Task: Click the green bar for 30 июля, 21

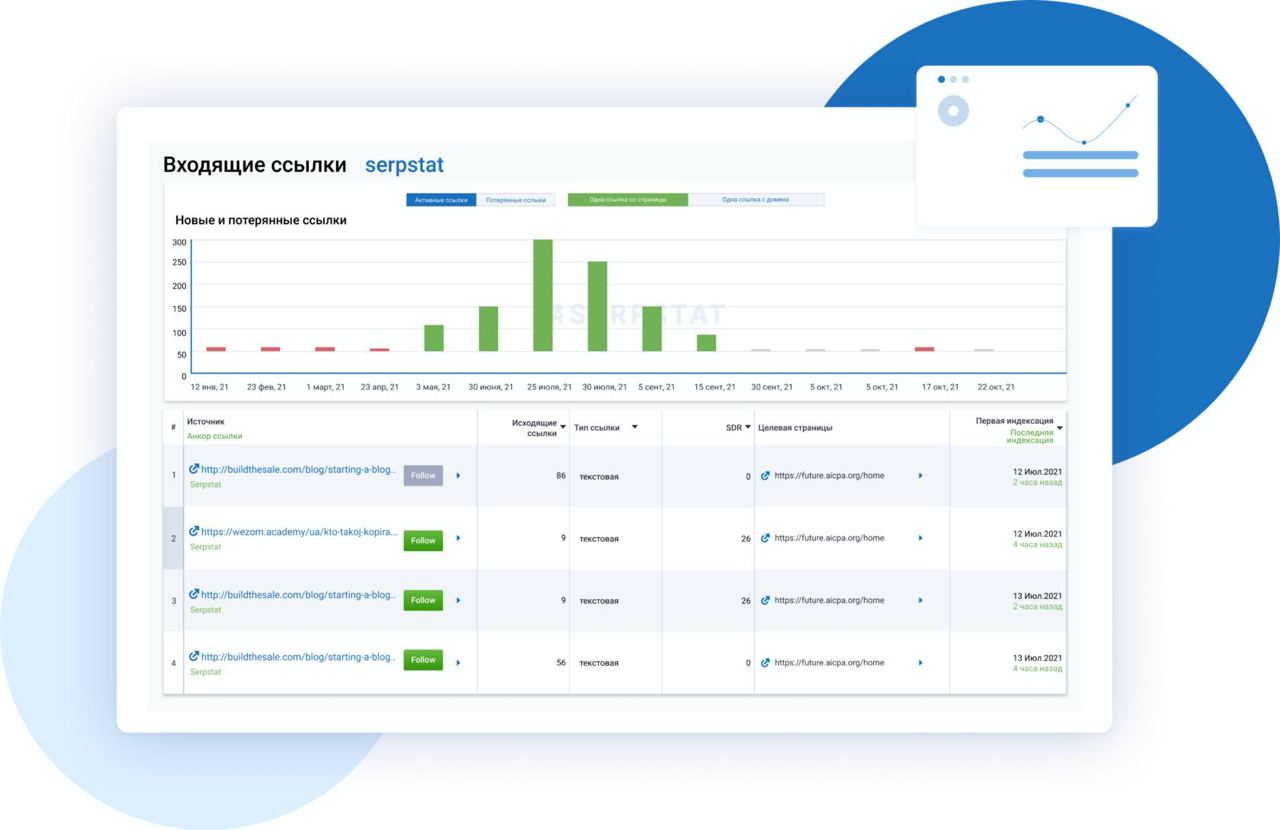Action: [x=597, y=307]
